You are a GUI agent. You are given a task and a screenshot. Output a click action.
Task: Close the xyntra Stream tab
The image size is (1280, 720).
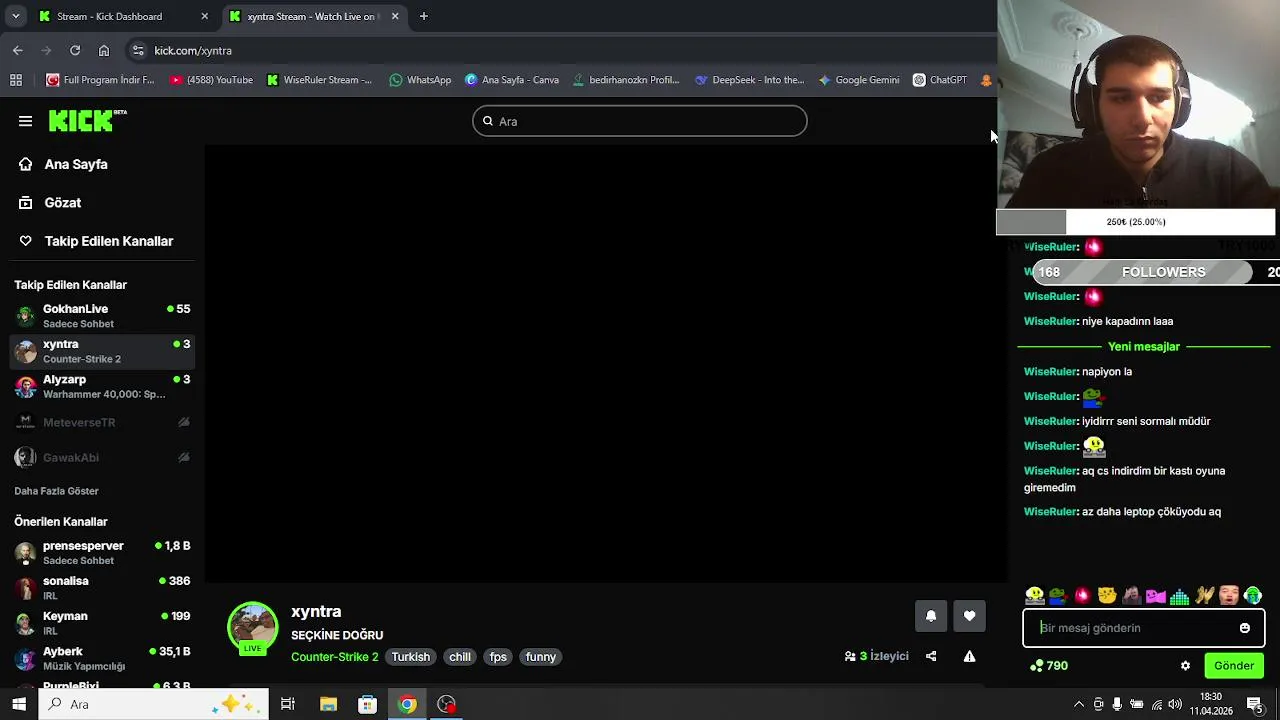click(395, 16)
